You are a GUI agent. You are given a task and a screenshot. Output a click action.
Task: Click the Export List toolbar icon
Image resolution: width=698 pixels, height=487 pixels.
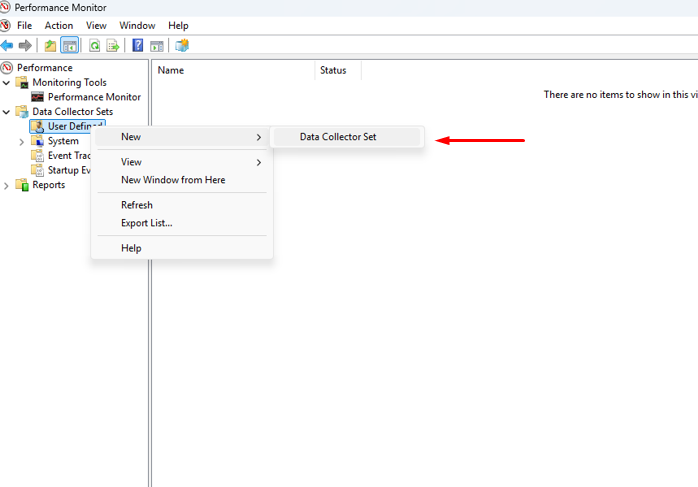pyautogui.click(x=113, y=45)
